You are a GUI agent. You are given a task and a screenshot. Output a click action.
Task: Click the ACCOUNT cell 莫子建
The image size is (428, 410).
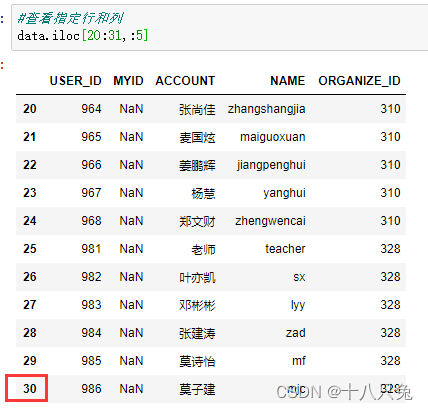[197, 390]
